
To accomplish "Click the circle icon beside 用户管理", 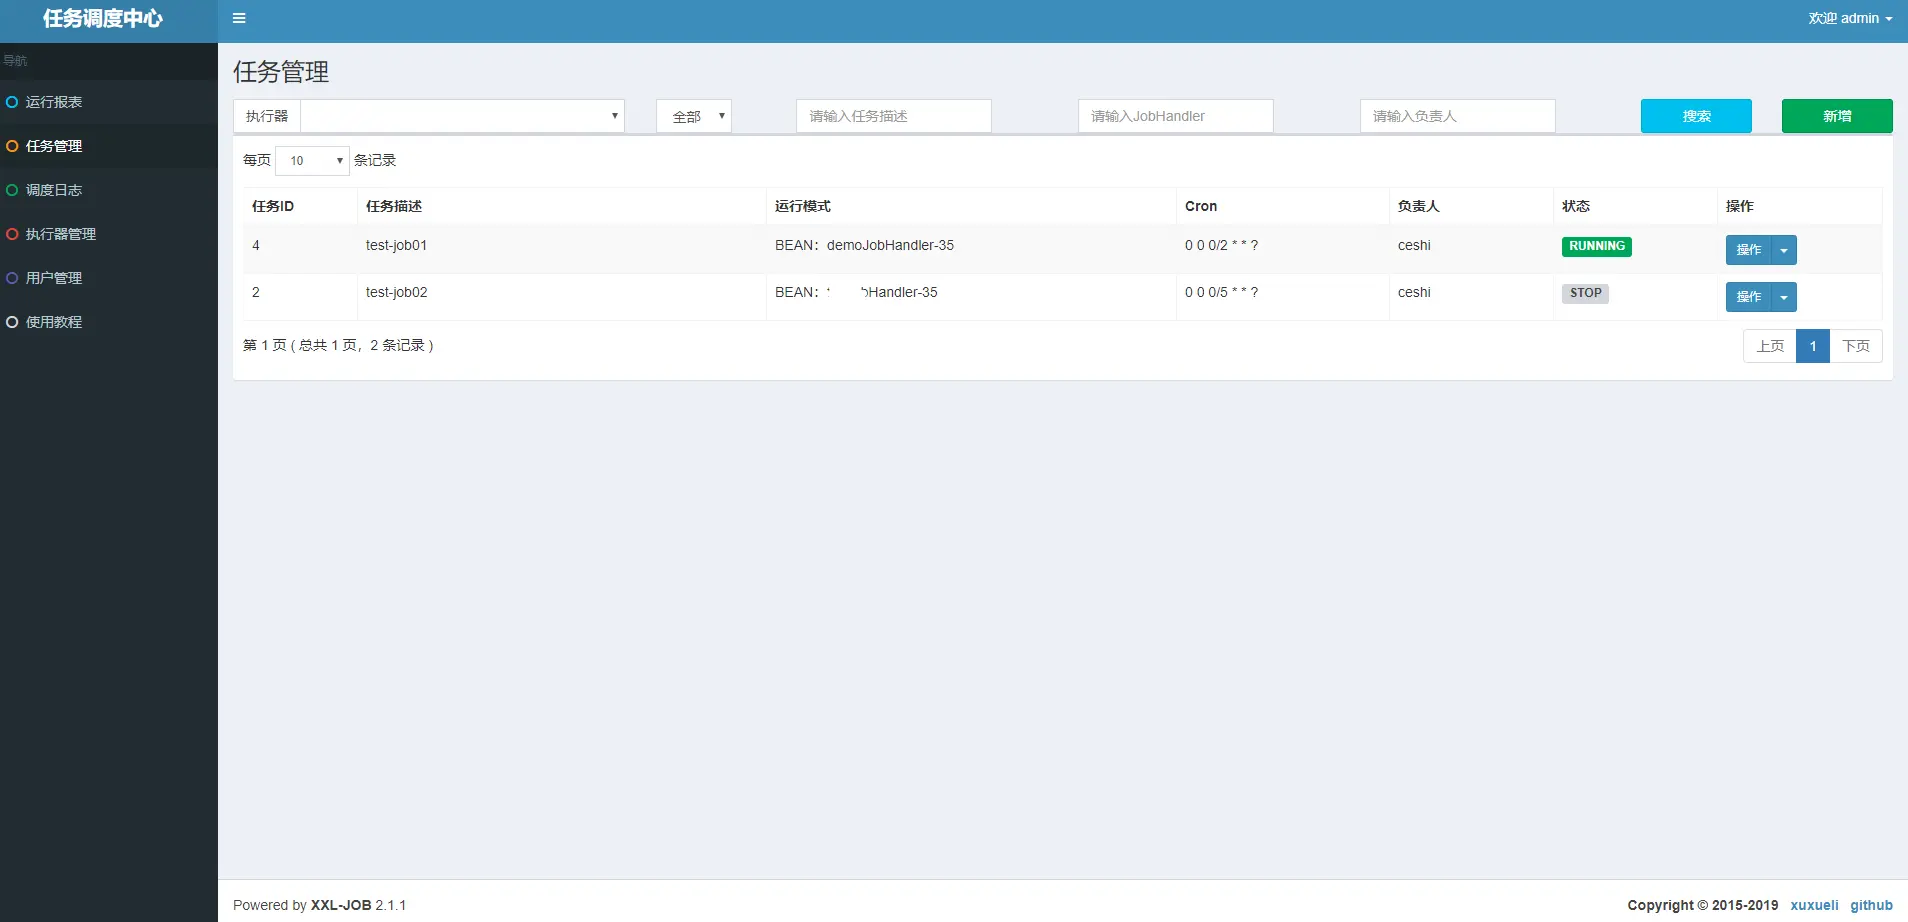I will coord(12,278).
